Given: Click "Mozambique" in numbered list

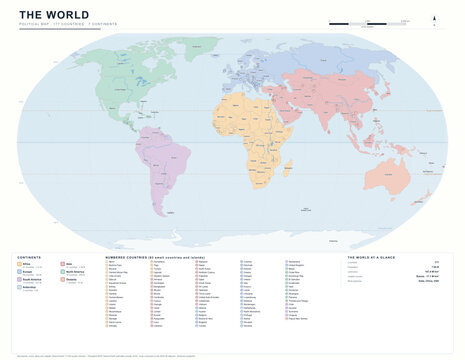Looking at the screenshot, I should [115, 311].
